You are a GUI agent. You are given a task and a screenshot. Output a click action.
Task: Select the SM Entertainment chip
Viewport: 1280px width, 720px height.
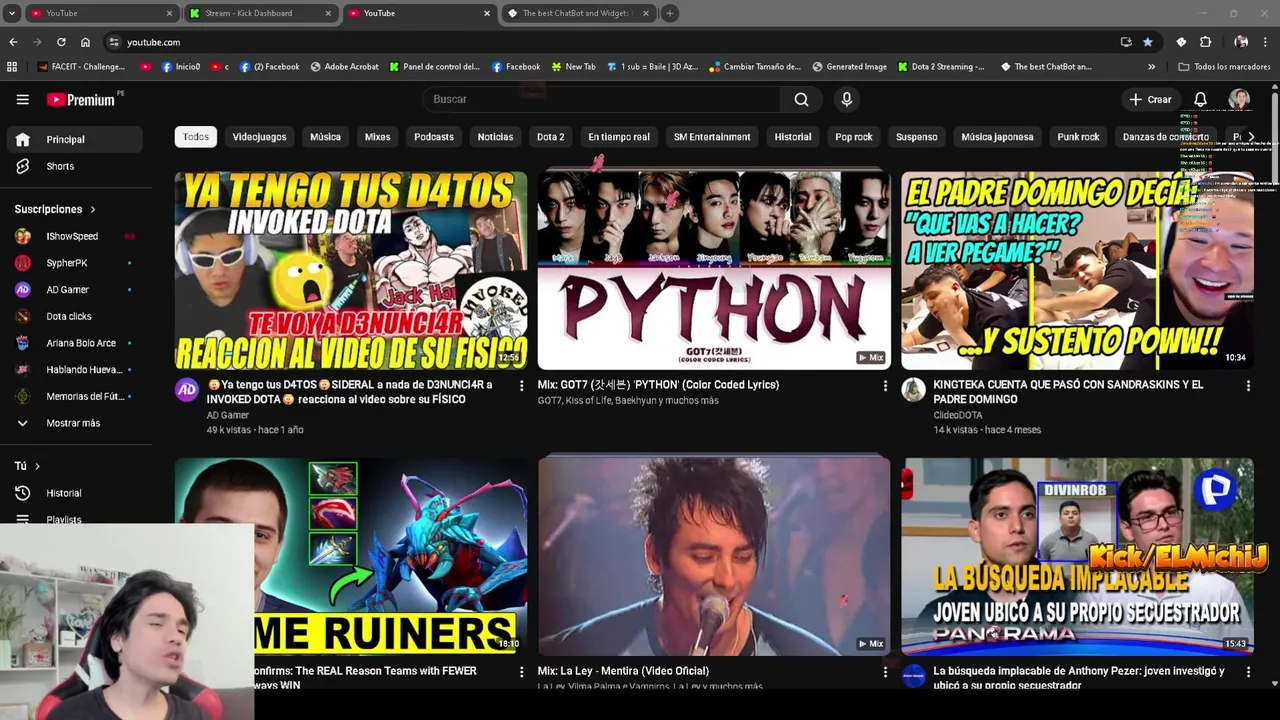pos(712,137)
